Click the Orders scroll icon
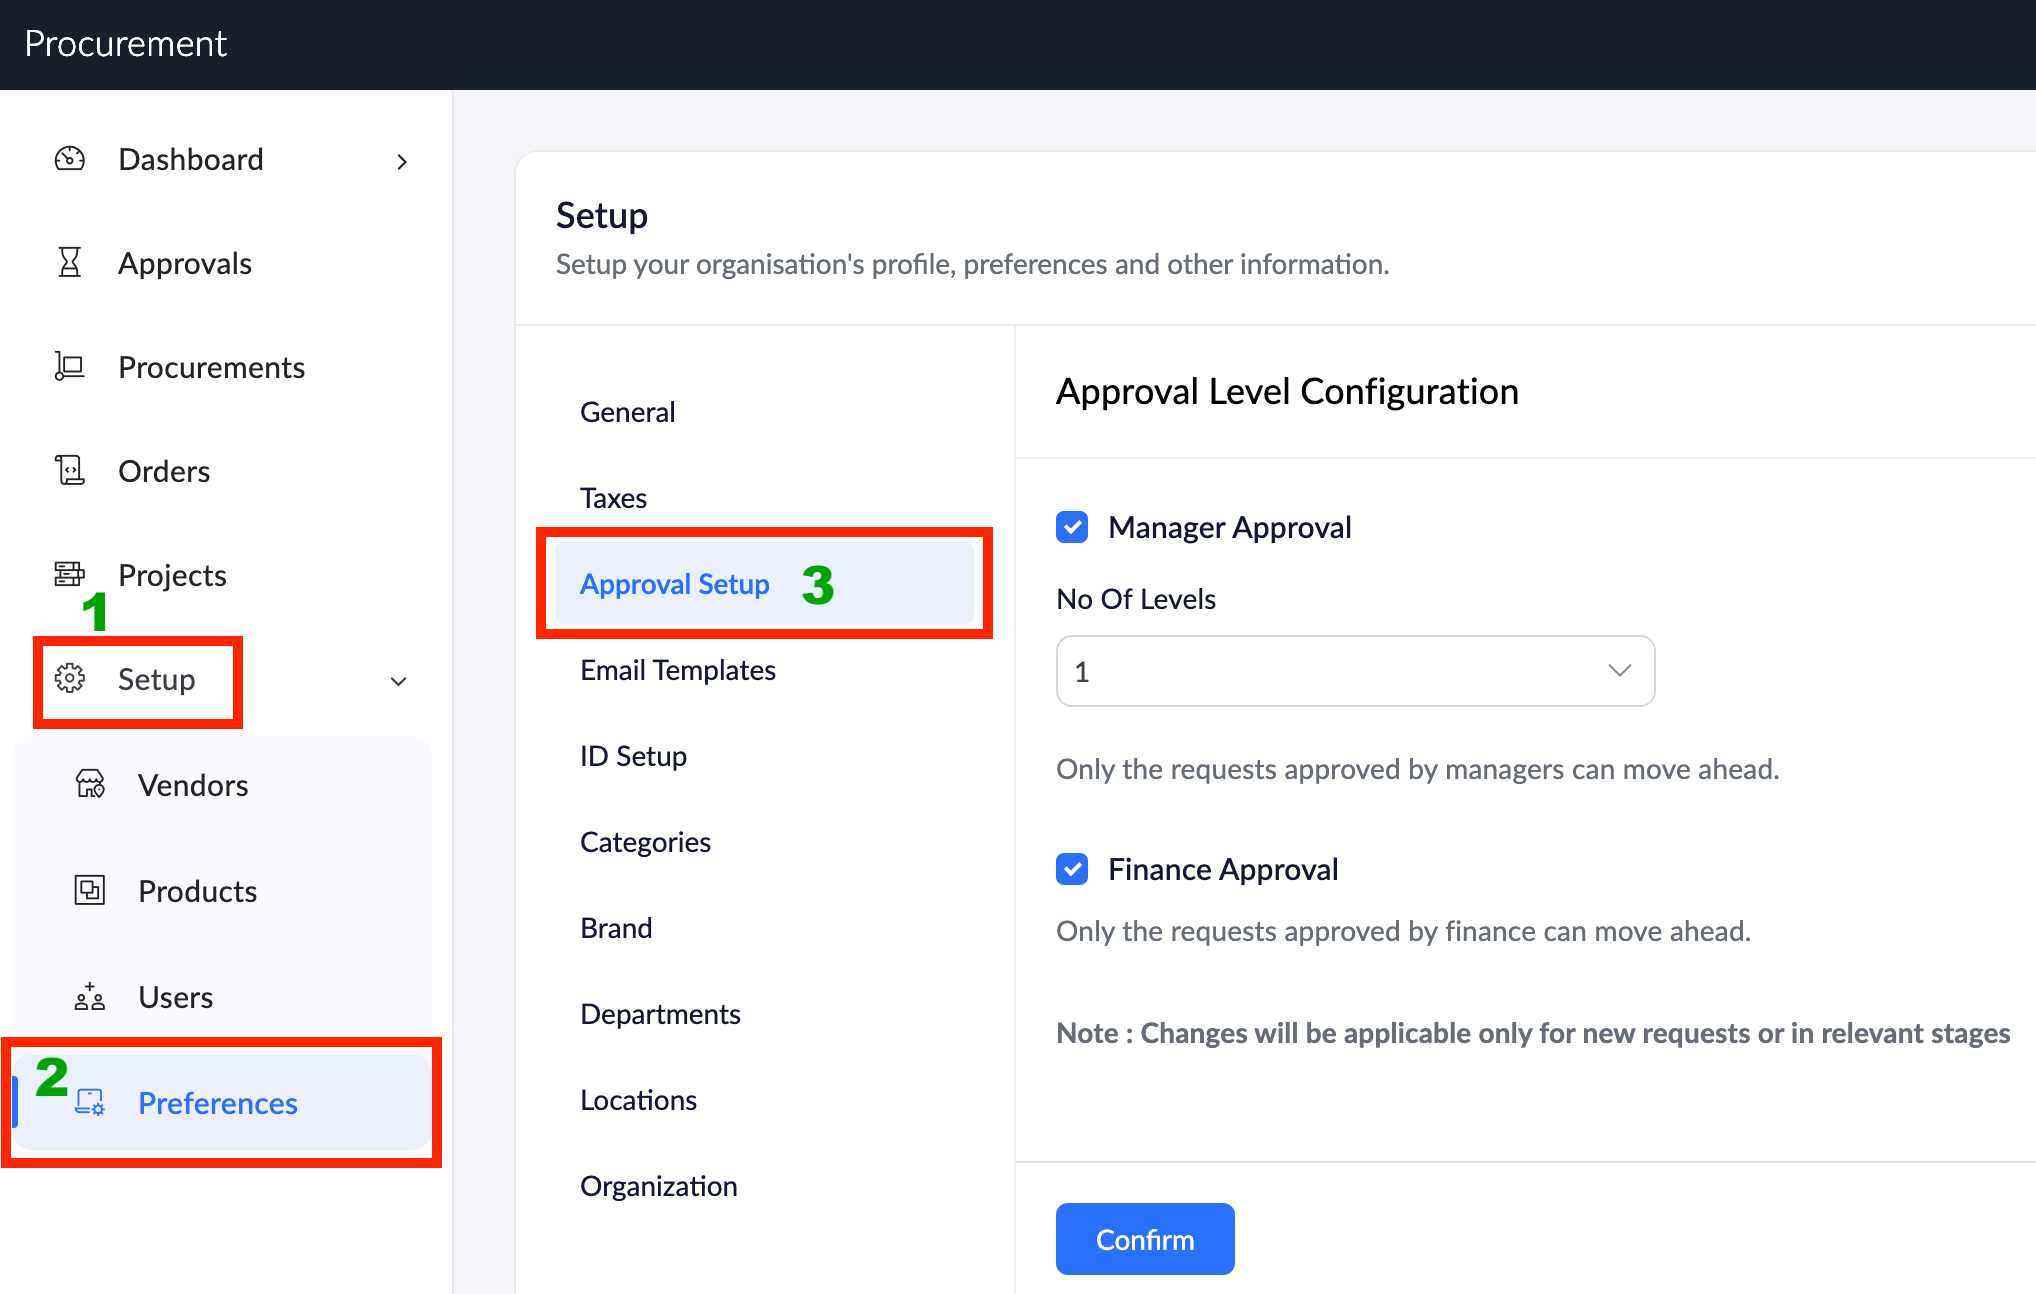 click(x=69, y=471)
